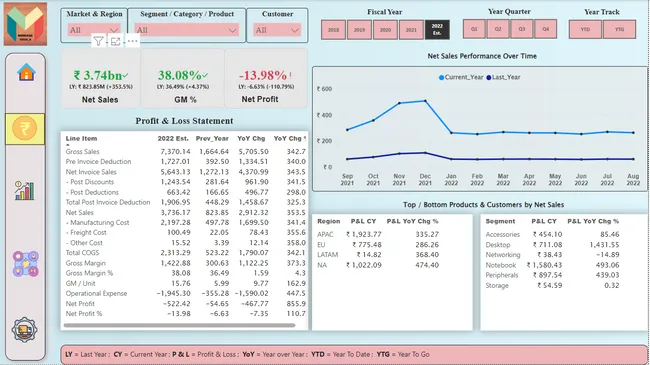Select the Total COGS row
Viewport: 650px width, 365px height.
[185, 253]
